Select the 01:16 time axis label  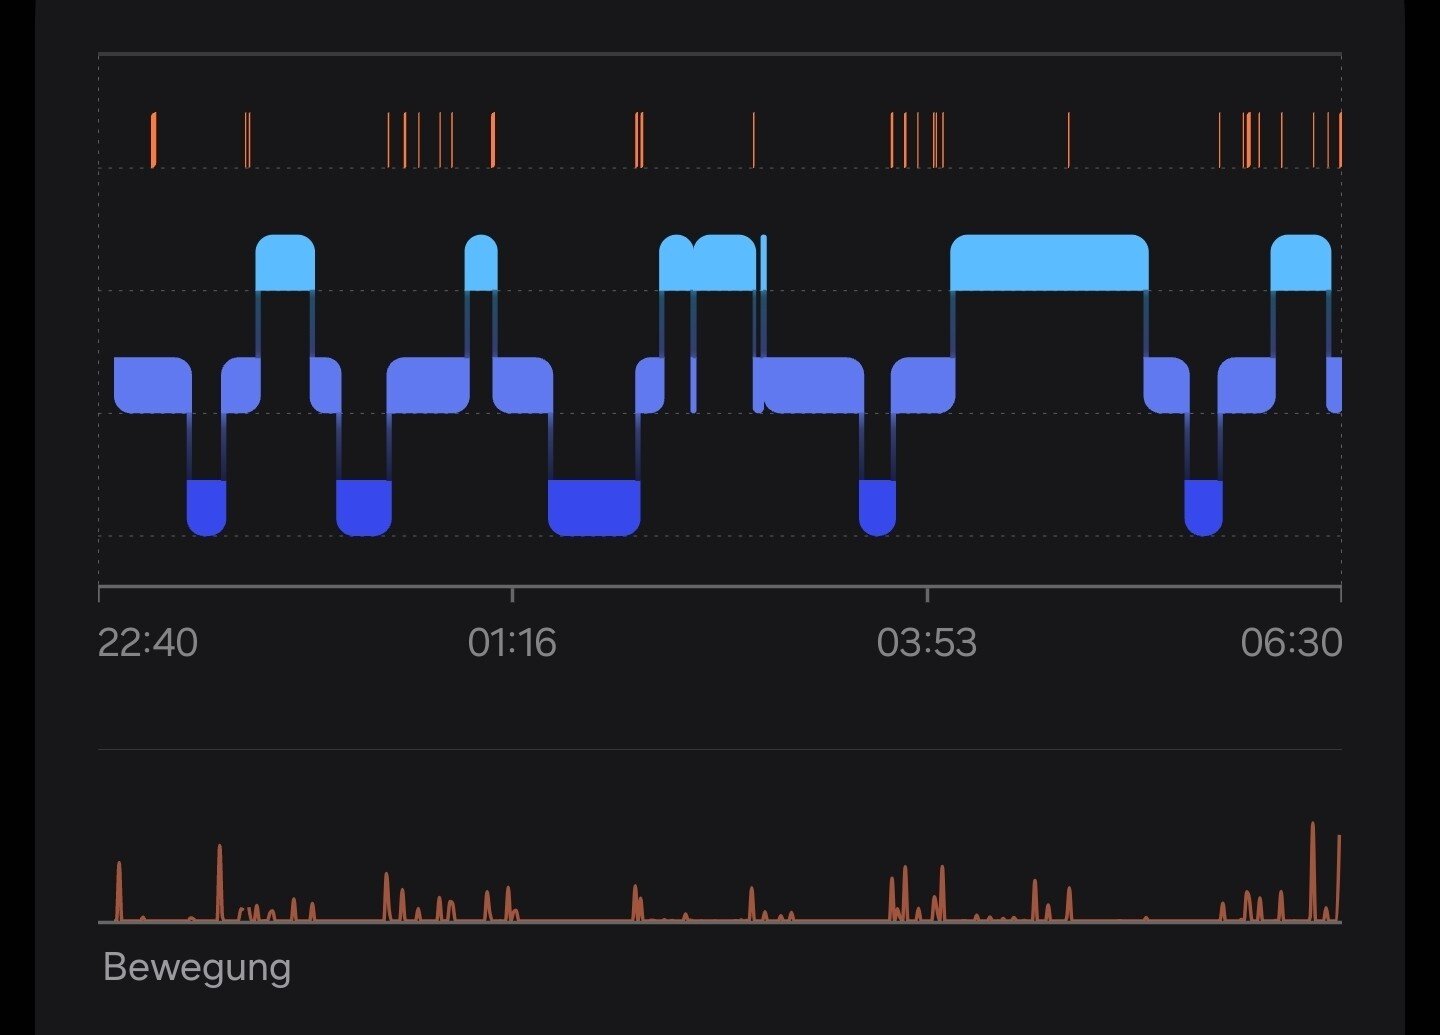(x=512, y=642)
